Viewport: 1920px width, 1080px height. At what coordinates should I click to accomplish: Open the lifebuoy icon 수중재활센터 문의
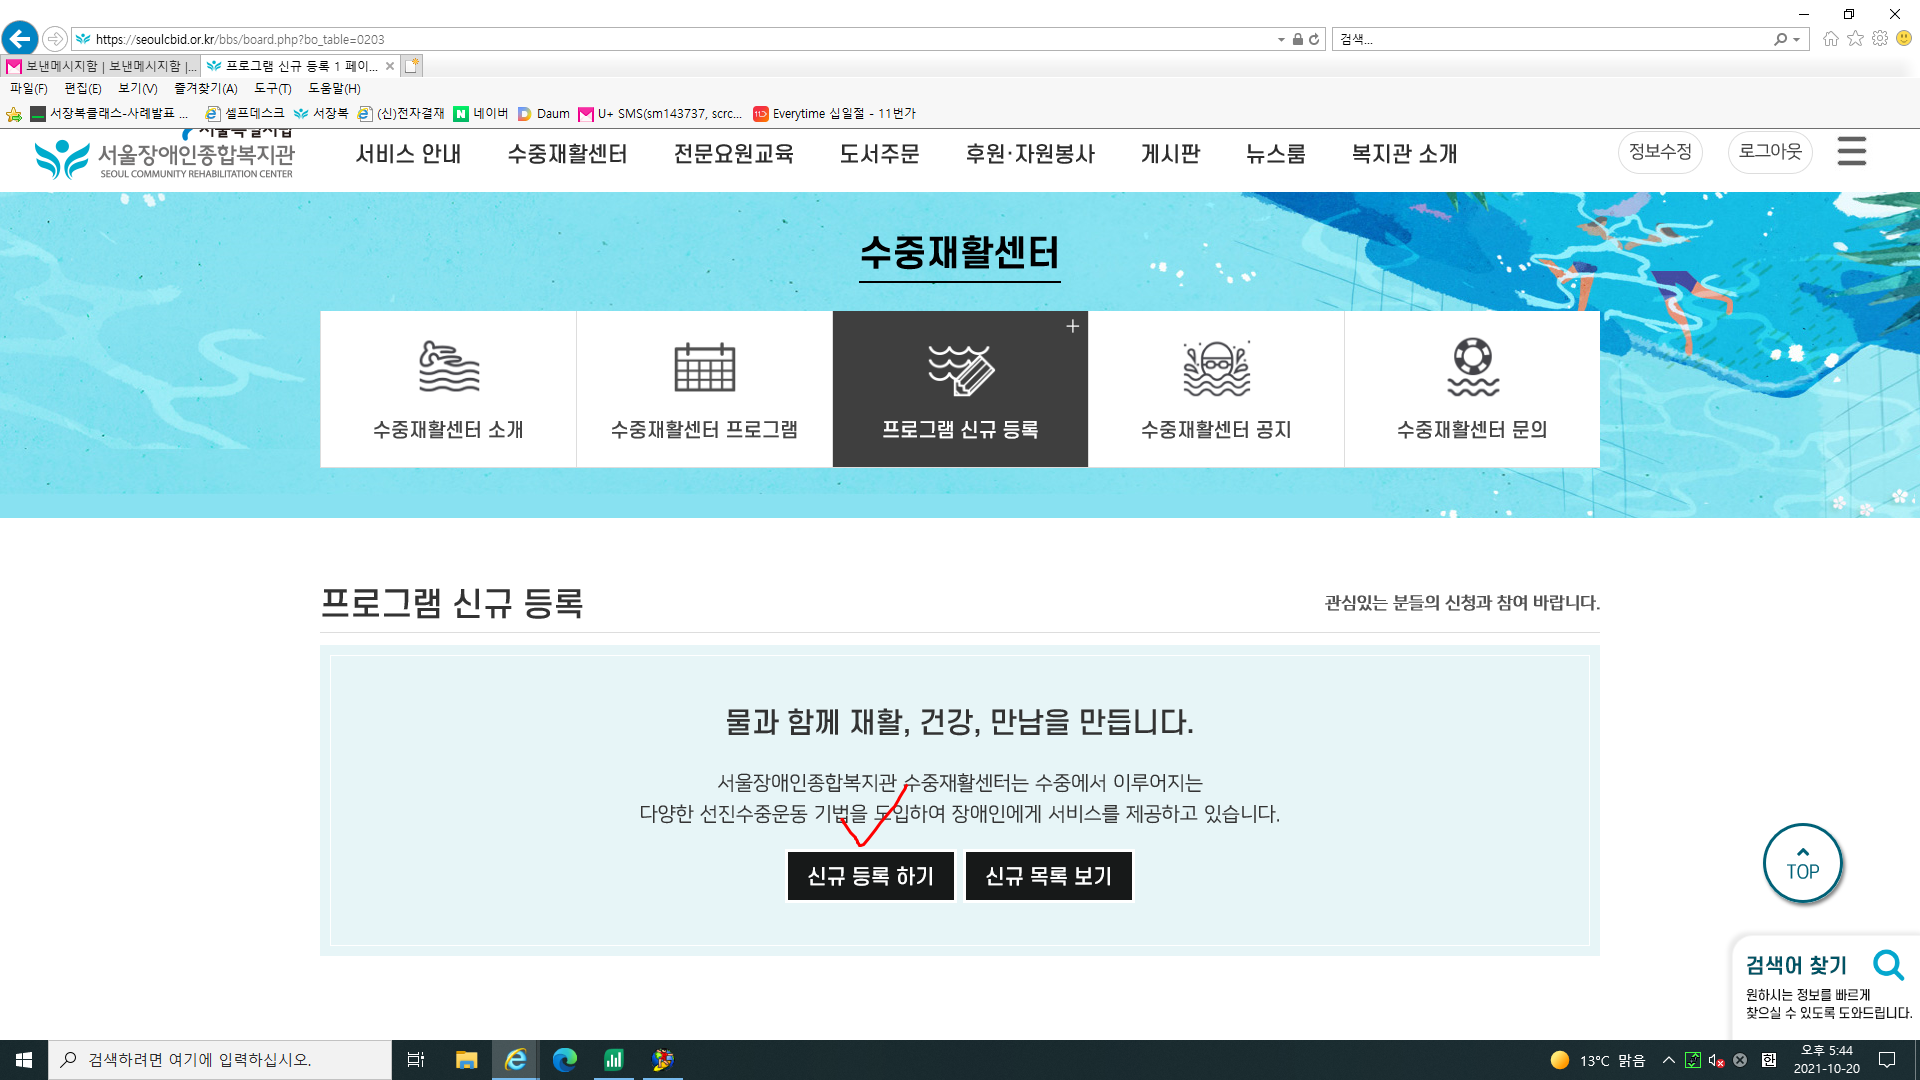click(x=1472, y=367)
